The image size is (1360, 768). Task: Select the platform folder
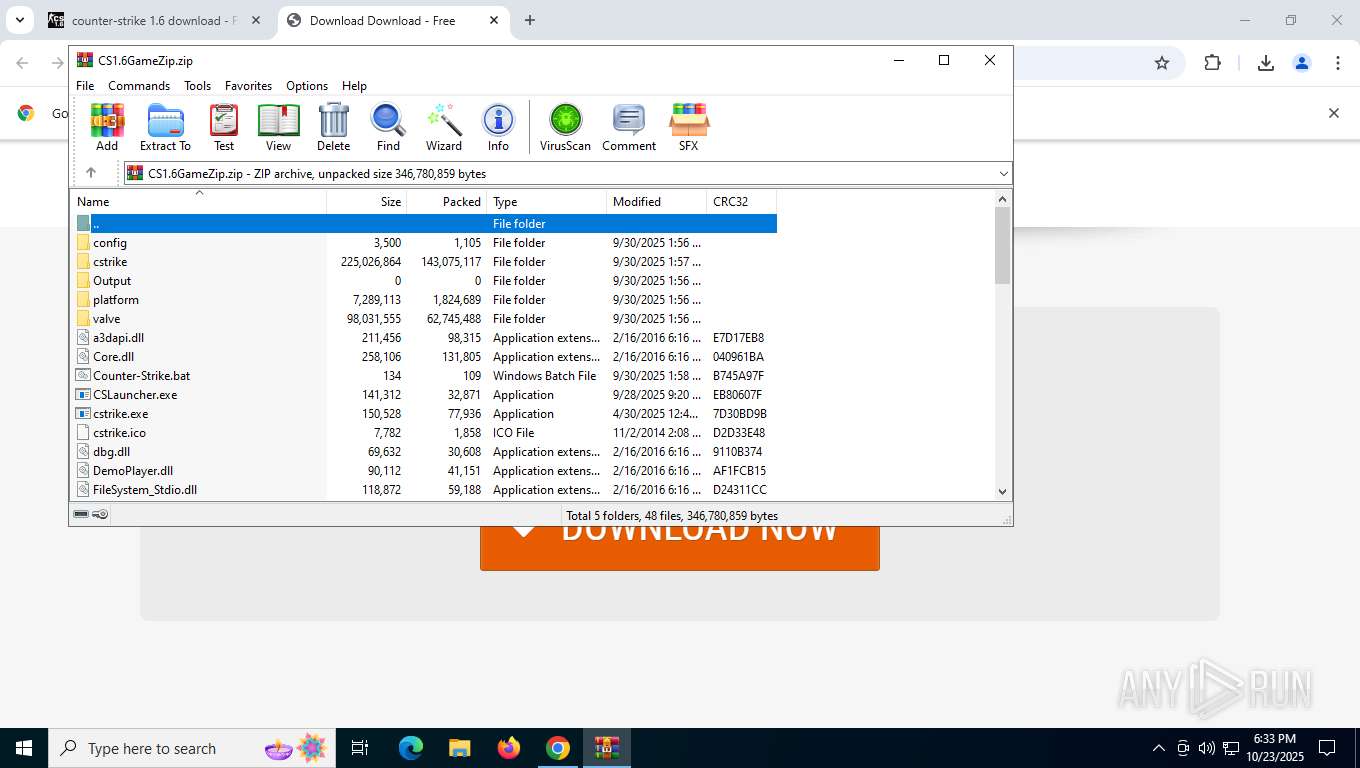(x=424, y=300)
